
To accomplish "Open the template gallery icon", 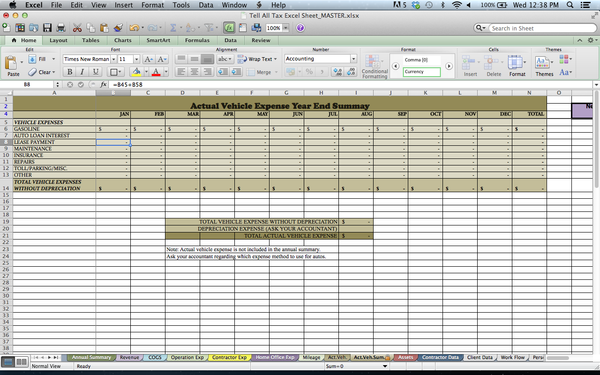I will pyautogui.click(x=20, y=28).
